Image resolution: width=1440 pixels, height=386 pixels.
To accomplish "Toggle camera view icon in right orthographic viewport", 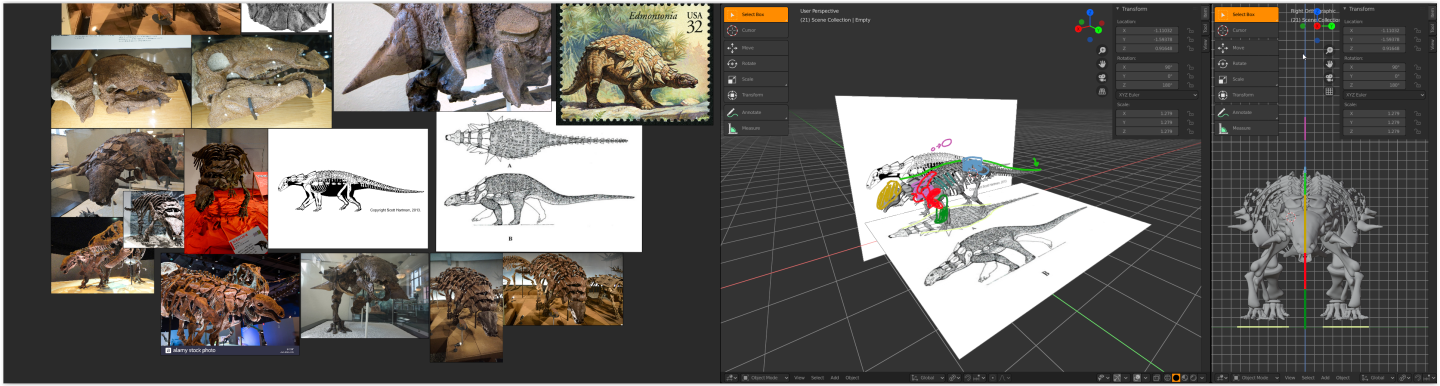I will click(x=1329, y=78).
